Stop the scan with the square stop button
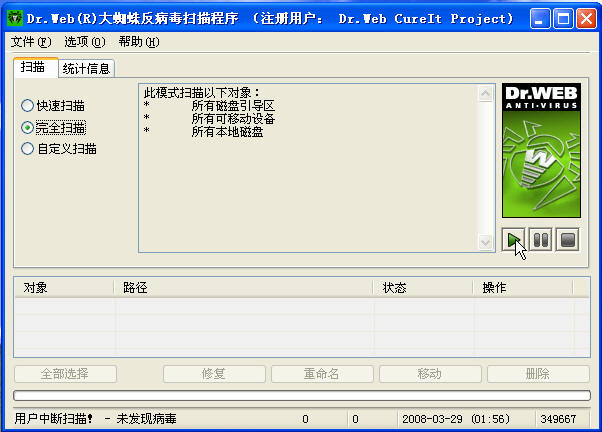Viewport: 602px width, 432px height. [567, 240]
